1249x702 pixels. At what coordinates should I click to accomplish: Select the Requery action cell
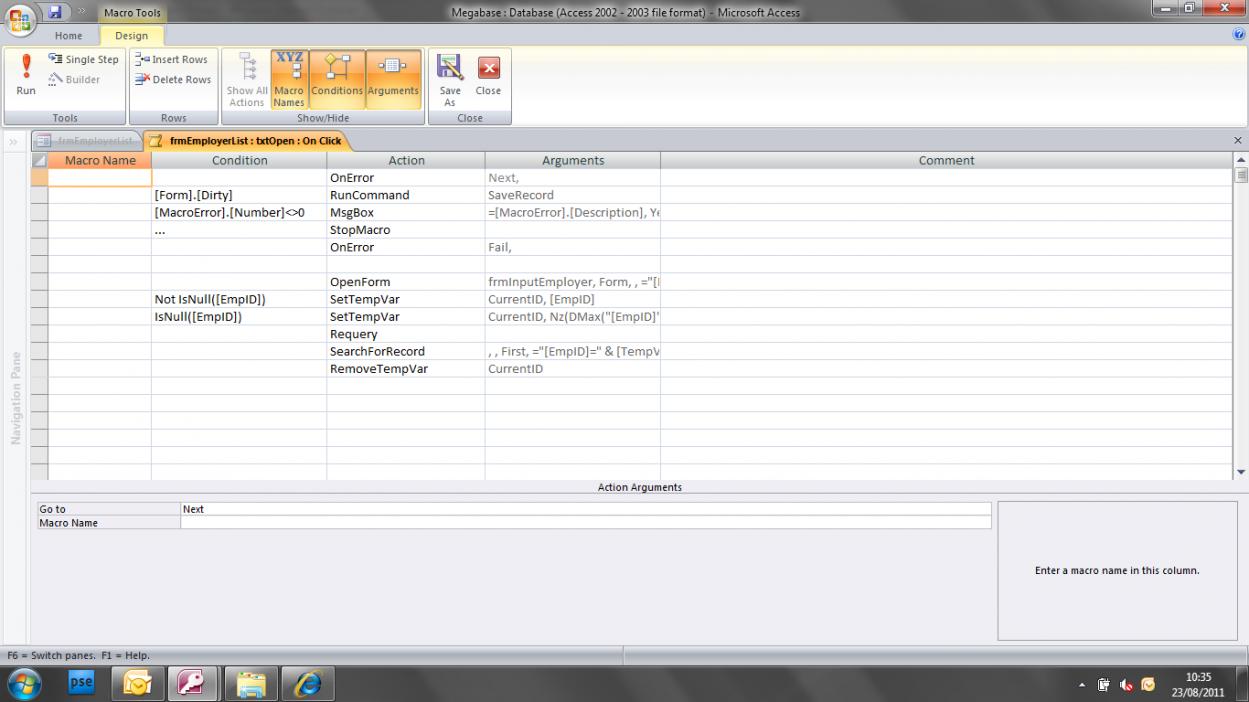(x=406, y=334)
